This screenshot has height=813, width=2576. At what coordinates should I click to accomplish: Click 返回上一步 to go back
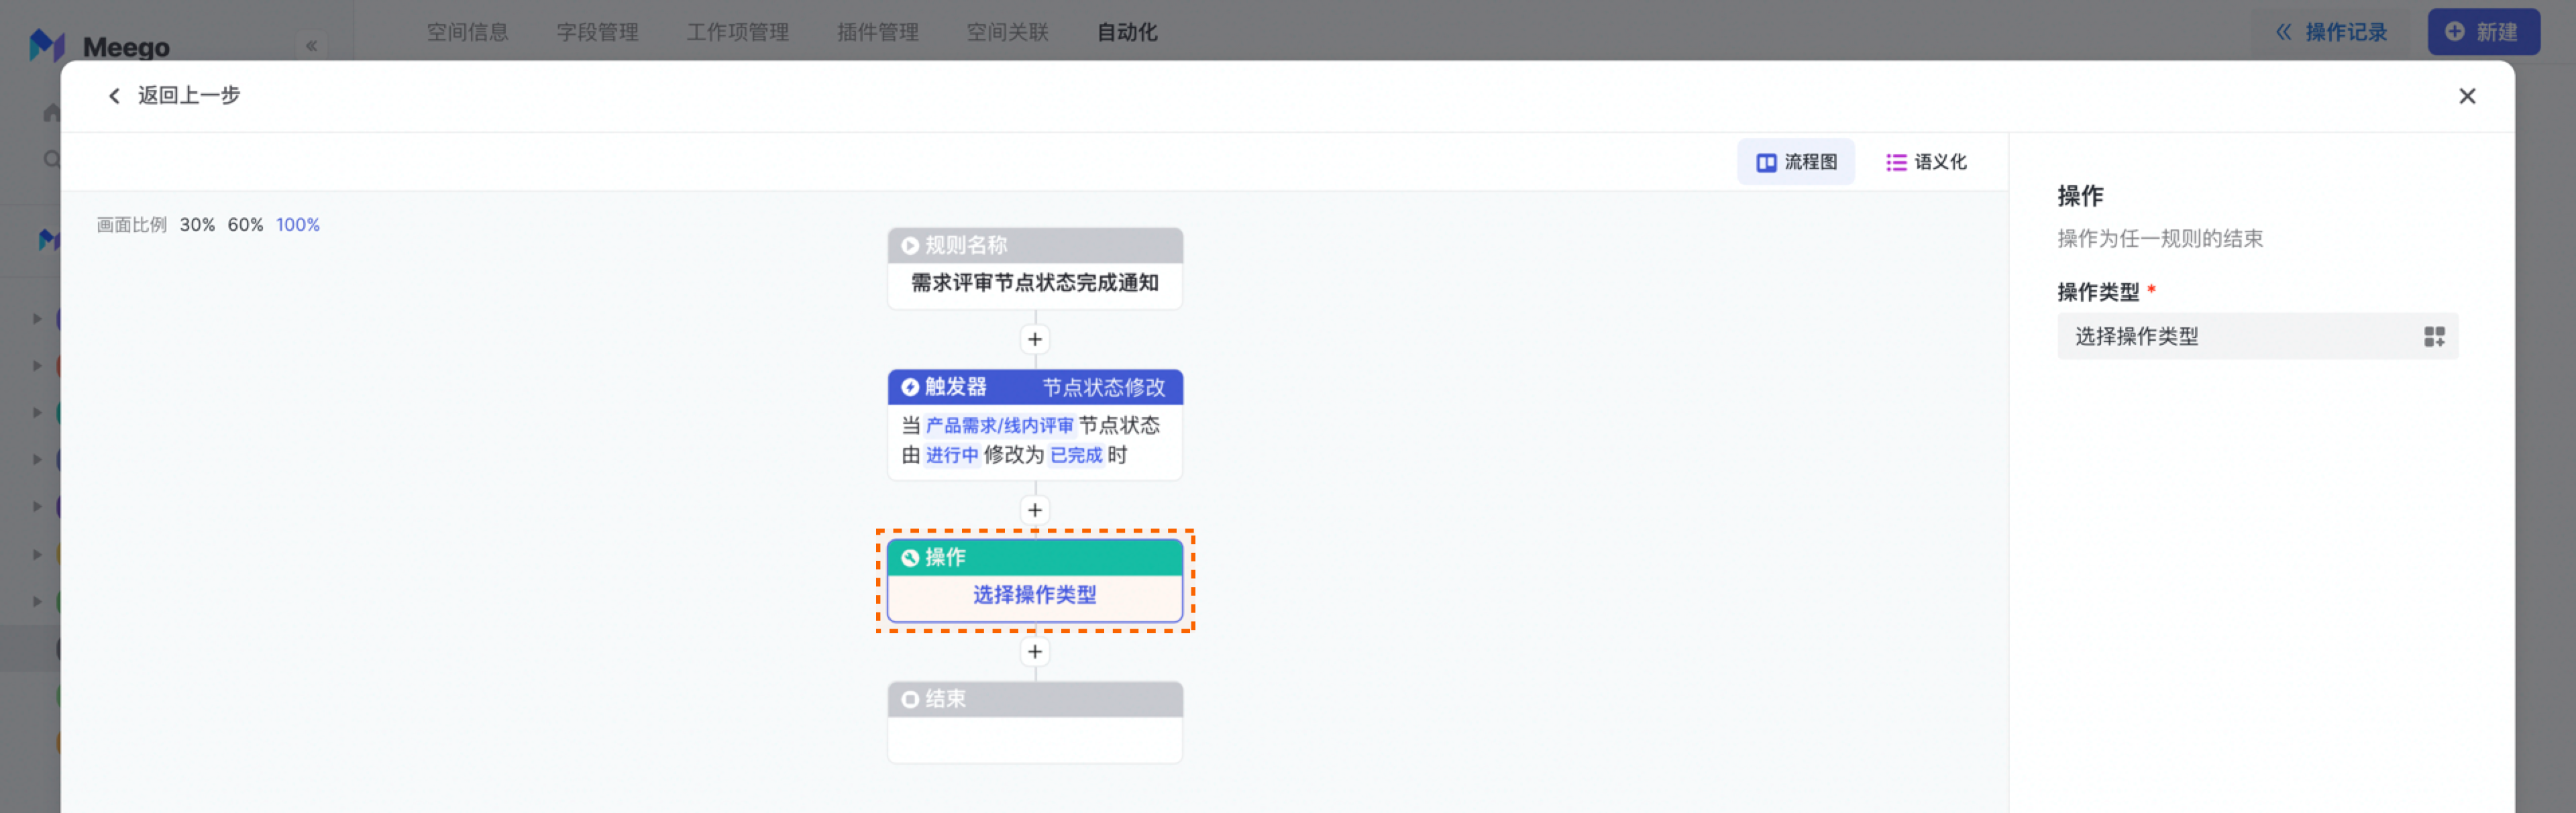click(189, 96)
